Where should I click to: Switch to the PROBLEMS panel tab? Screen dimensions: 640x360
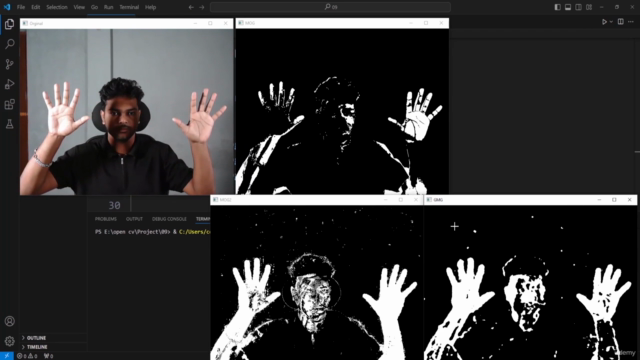[106, 219]
